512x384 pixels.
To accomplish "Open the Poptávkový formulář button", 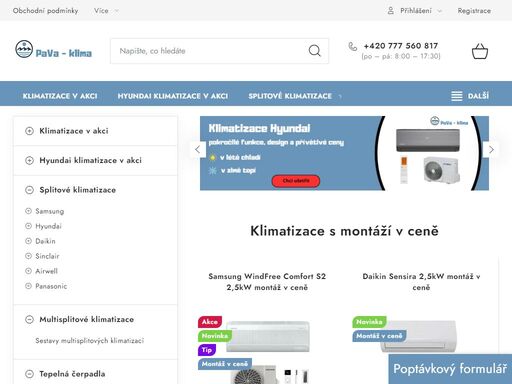I will click(x=450, y=369).
